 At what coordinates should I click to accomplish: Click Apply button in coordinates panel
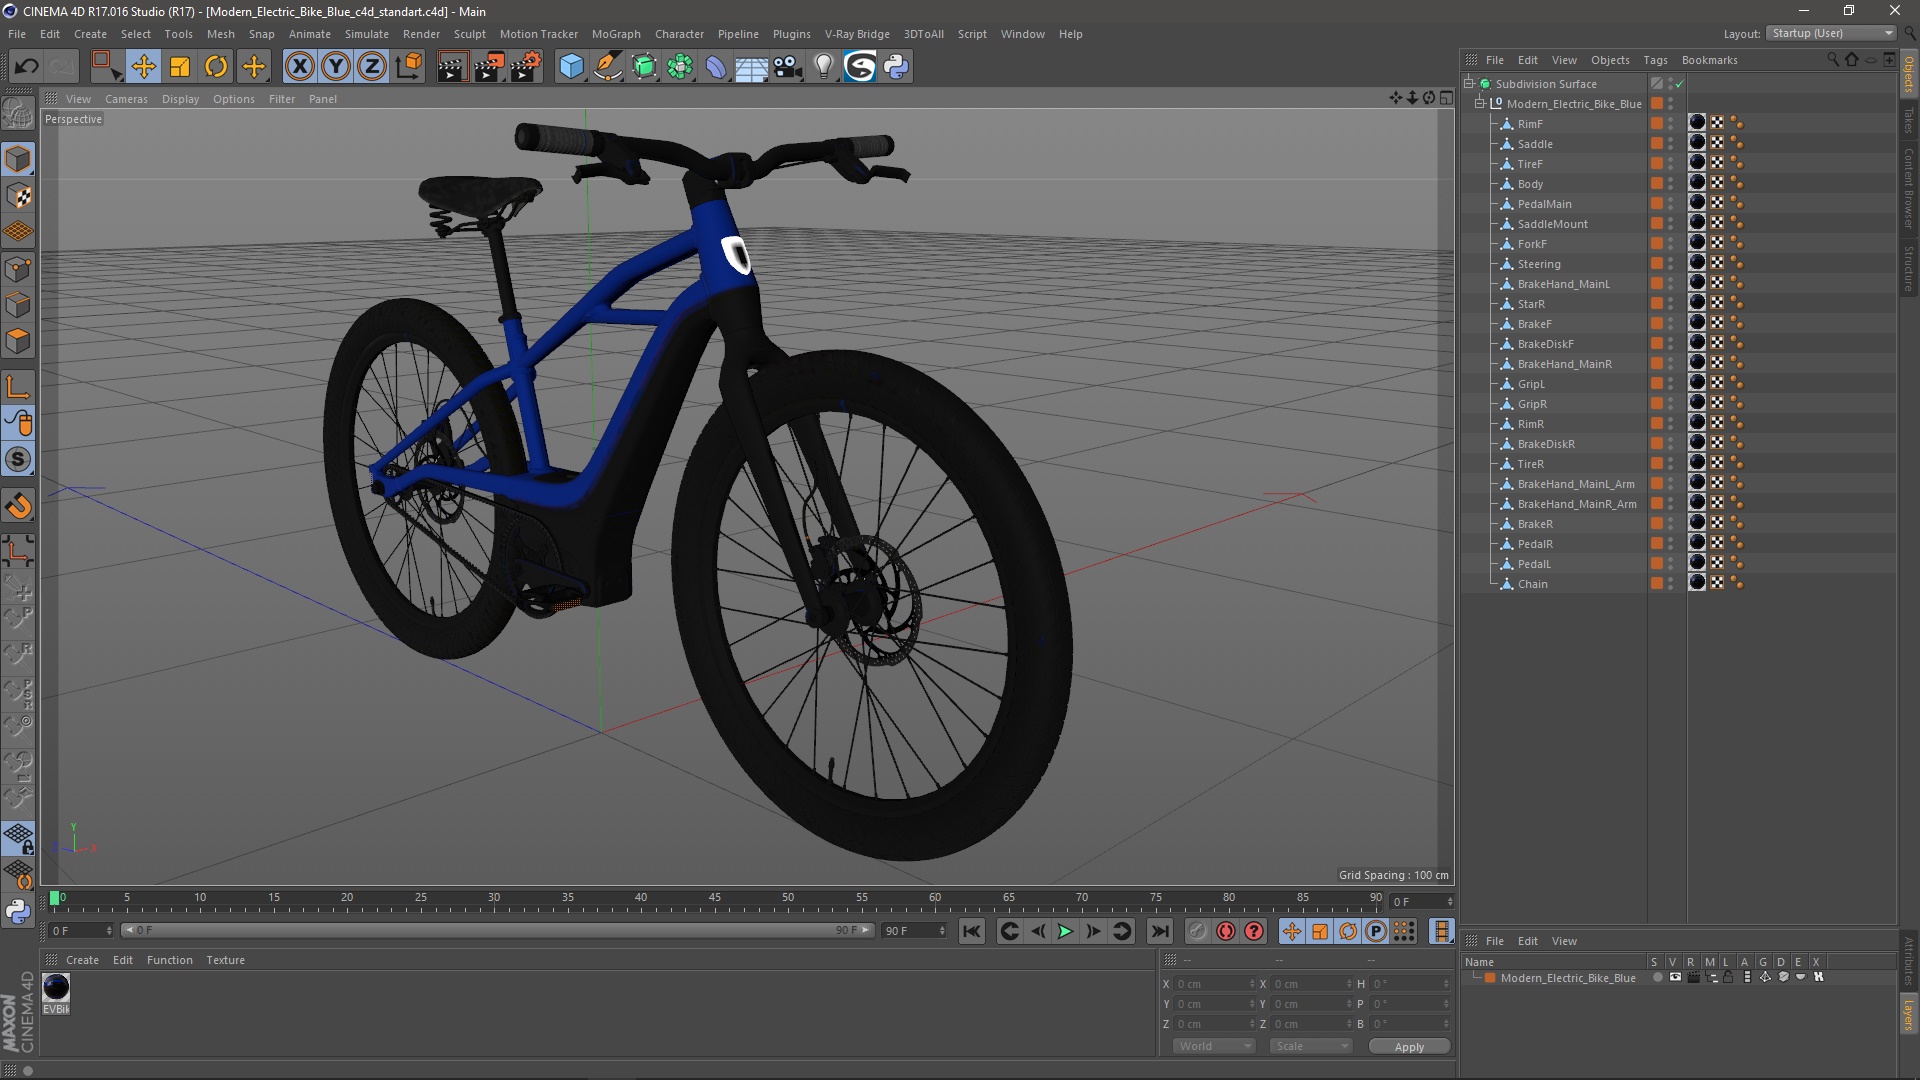tap(1409, 1047)
